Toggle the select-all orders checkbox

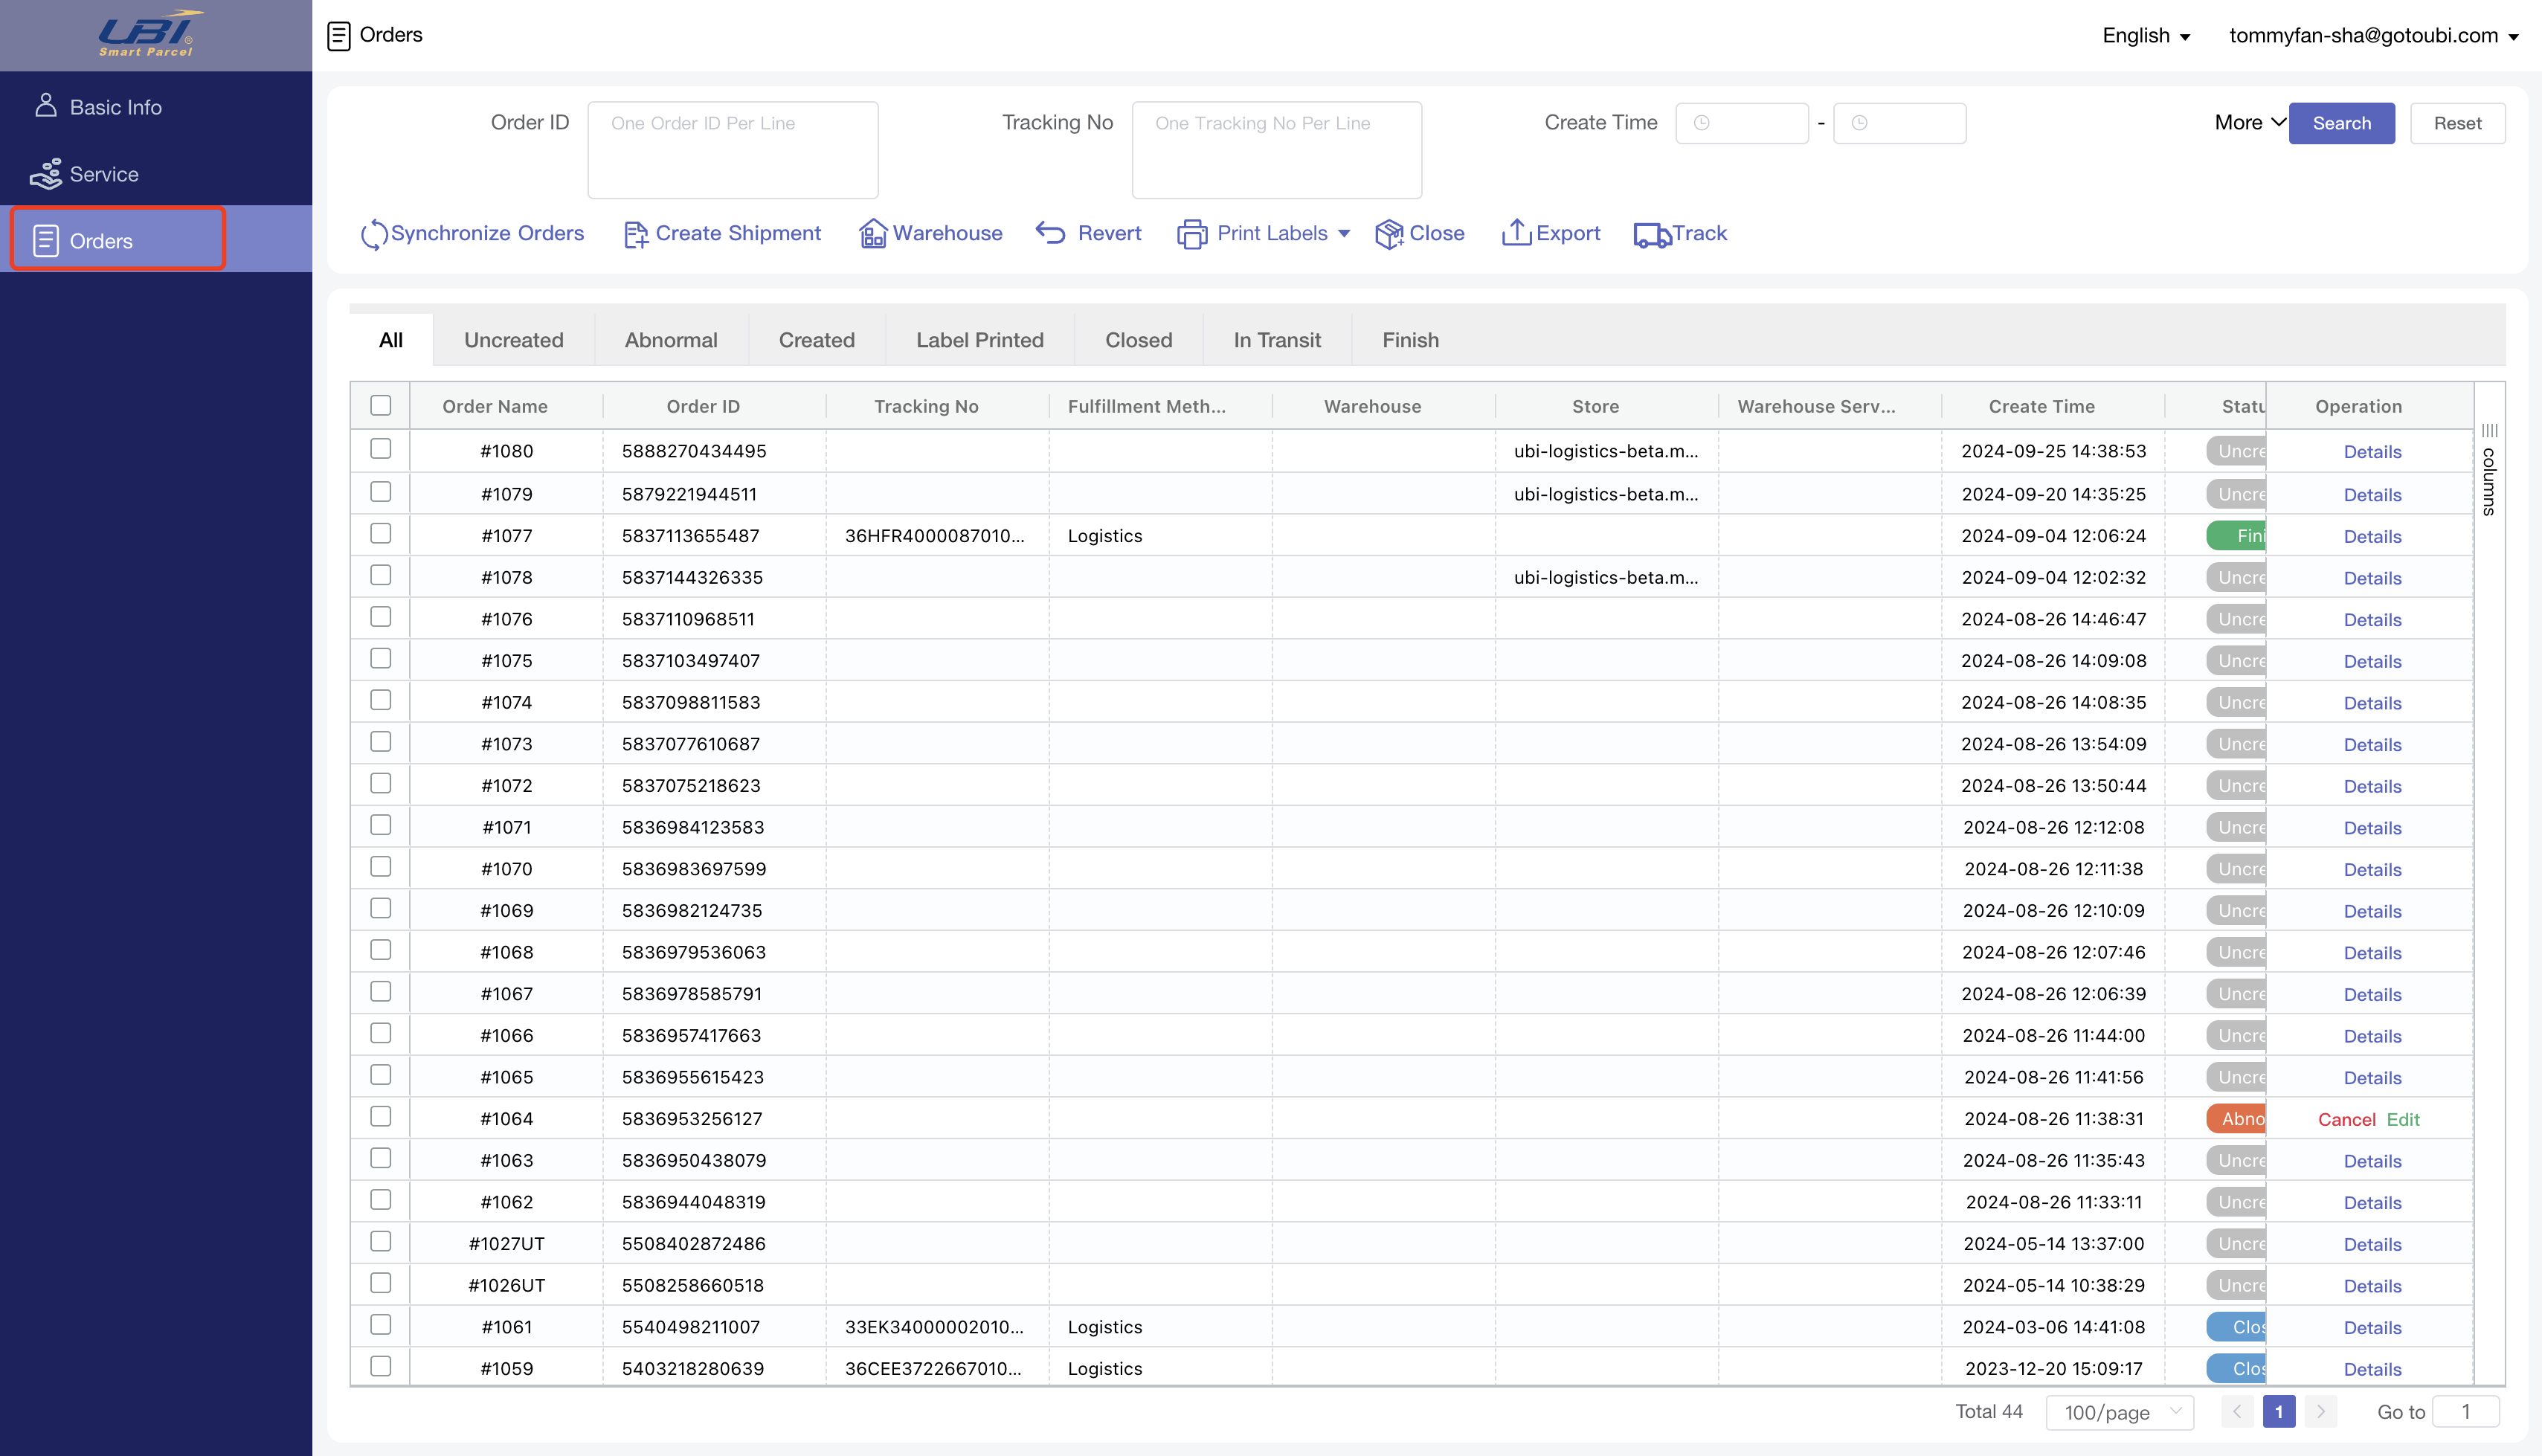point(380,405)
